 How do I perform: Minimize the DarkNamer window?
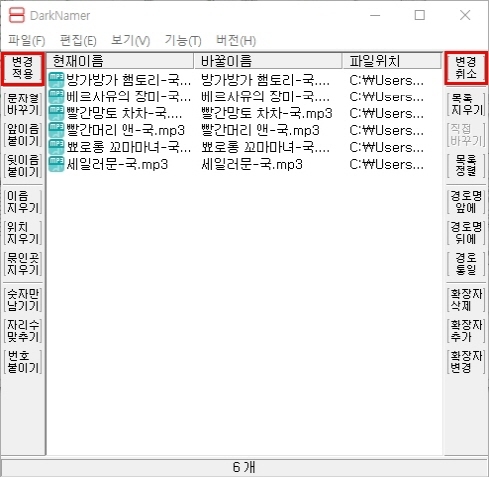coord(375,15)
